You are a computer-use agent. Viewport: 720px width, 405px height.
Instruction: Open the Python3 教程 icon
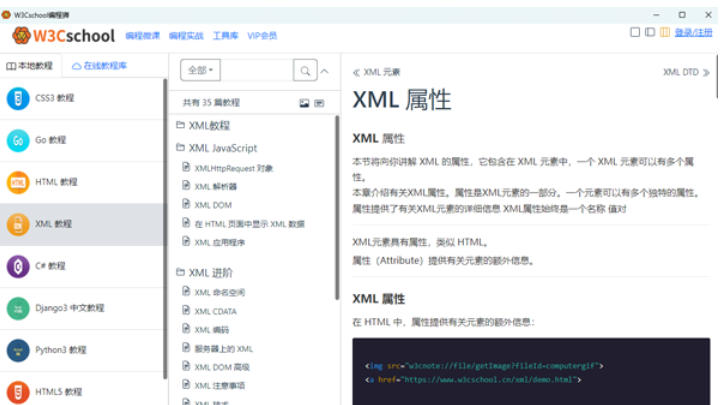[x=18, y=350]
